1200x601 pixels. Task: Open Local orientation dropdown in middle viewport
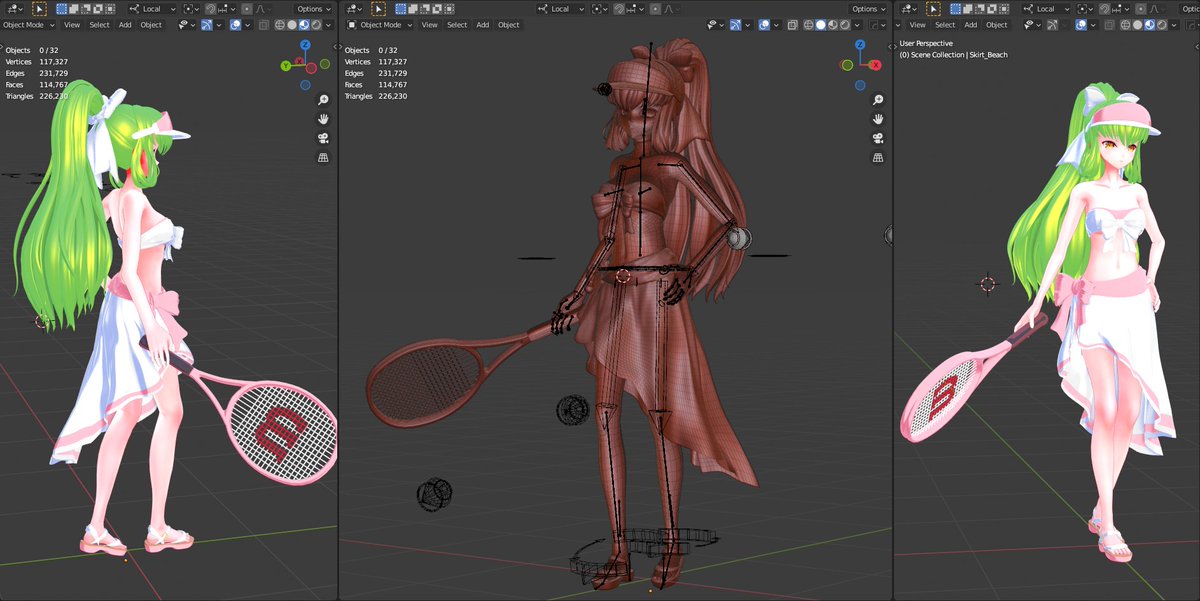click(x=561, y=9)
